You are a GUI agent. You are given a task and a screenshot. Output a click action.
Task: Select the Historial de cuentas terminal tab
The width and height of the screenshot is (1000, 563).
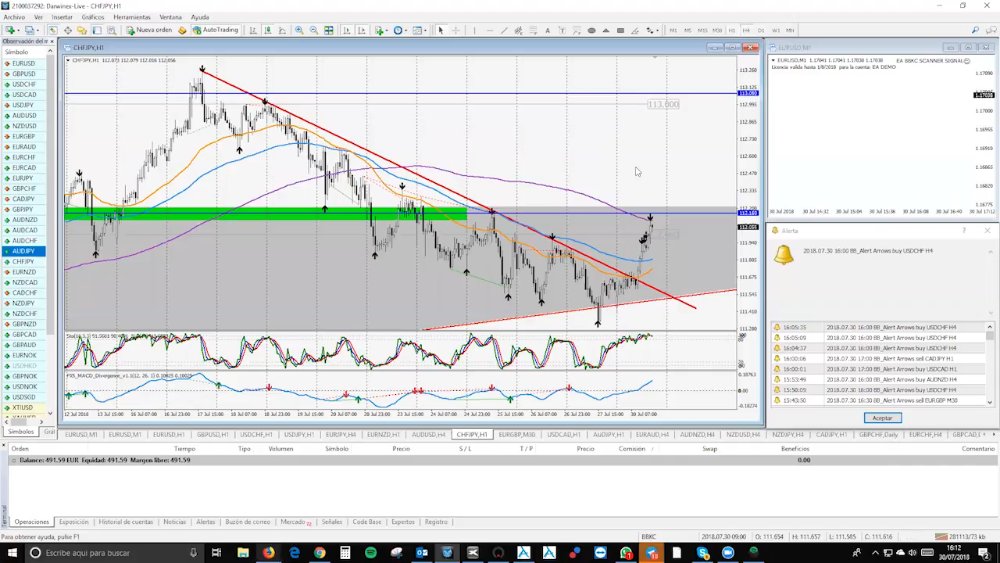tap(126, 522)
